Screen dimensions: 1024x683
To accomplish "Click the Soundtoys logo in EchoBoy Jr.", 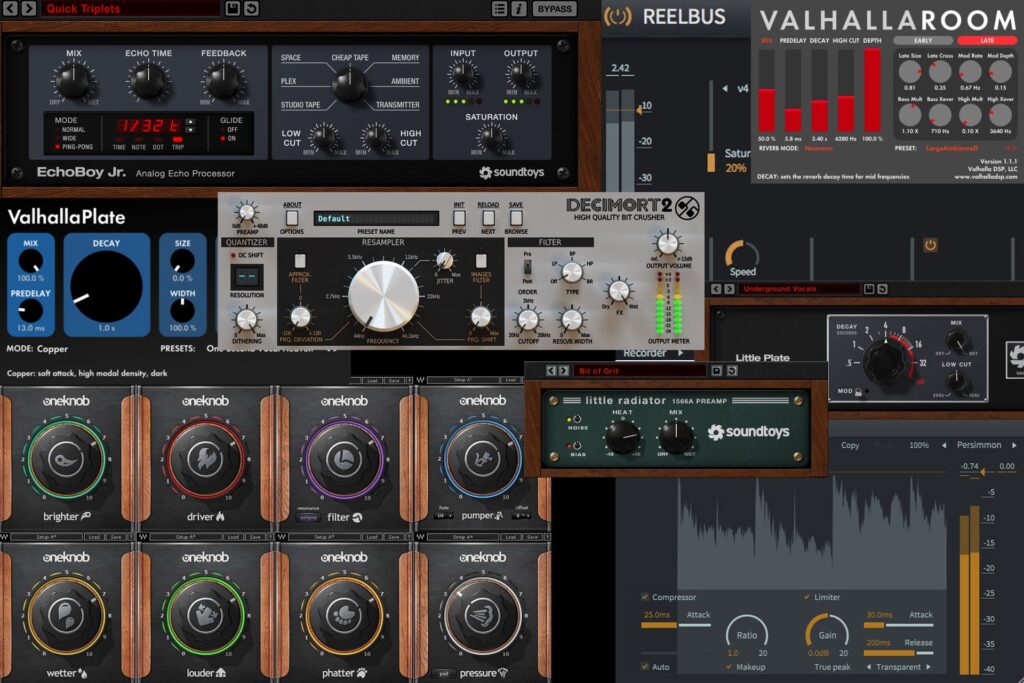I will (511, 172).
